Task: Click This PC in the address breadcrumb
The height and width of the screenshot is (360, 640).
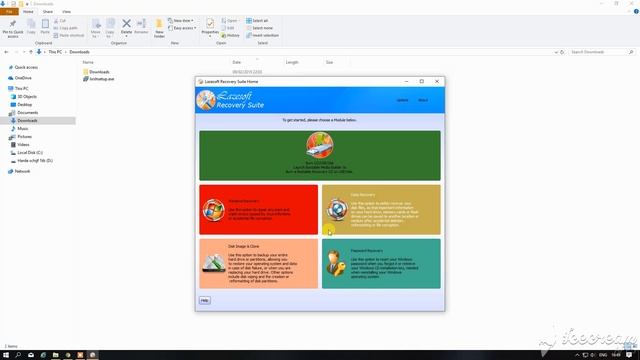Action: pyautogui.click(x=55, y=52)
